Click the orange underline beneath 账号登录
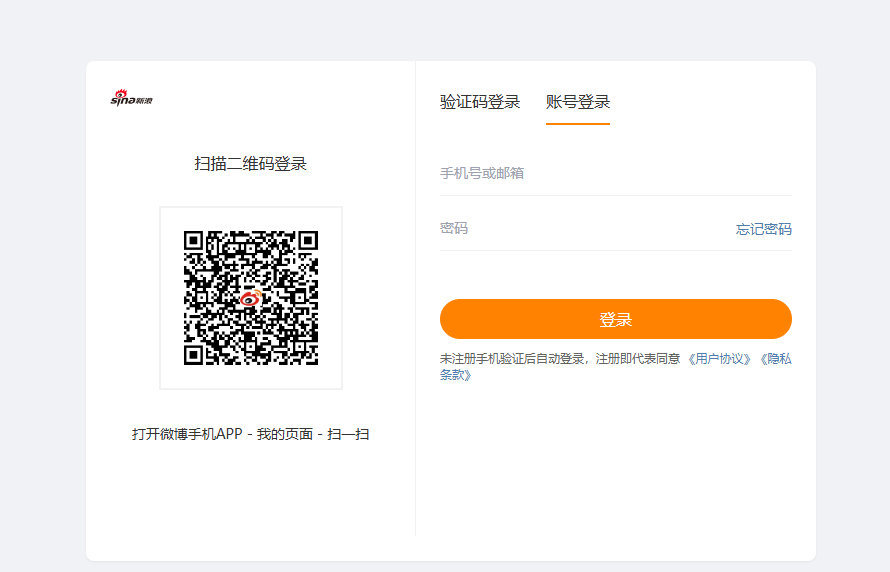Viewport: 890px width, 572px height. coord(577,123)
